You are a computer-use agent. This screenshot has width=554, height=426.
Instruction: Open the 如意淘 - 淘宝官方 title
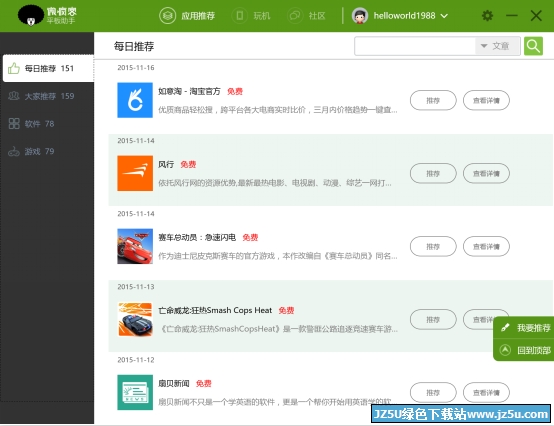tap(189, 91)
